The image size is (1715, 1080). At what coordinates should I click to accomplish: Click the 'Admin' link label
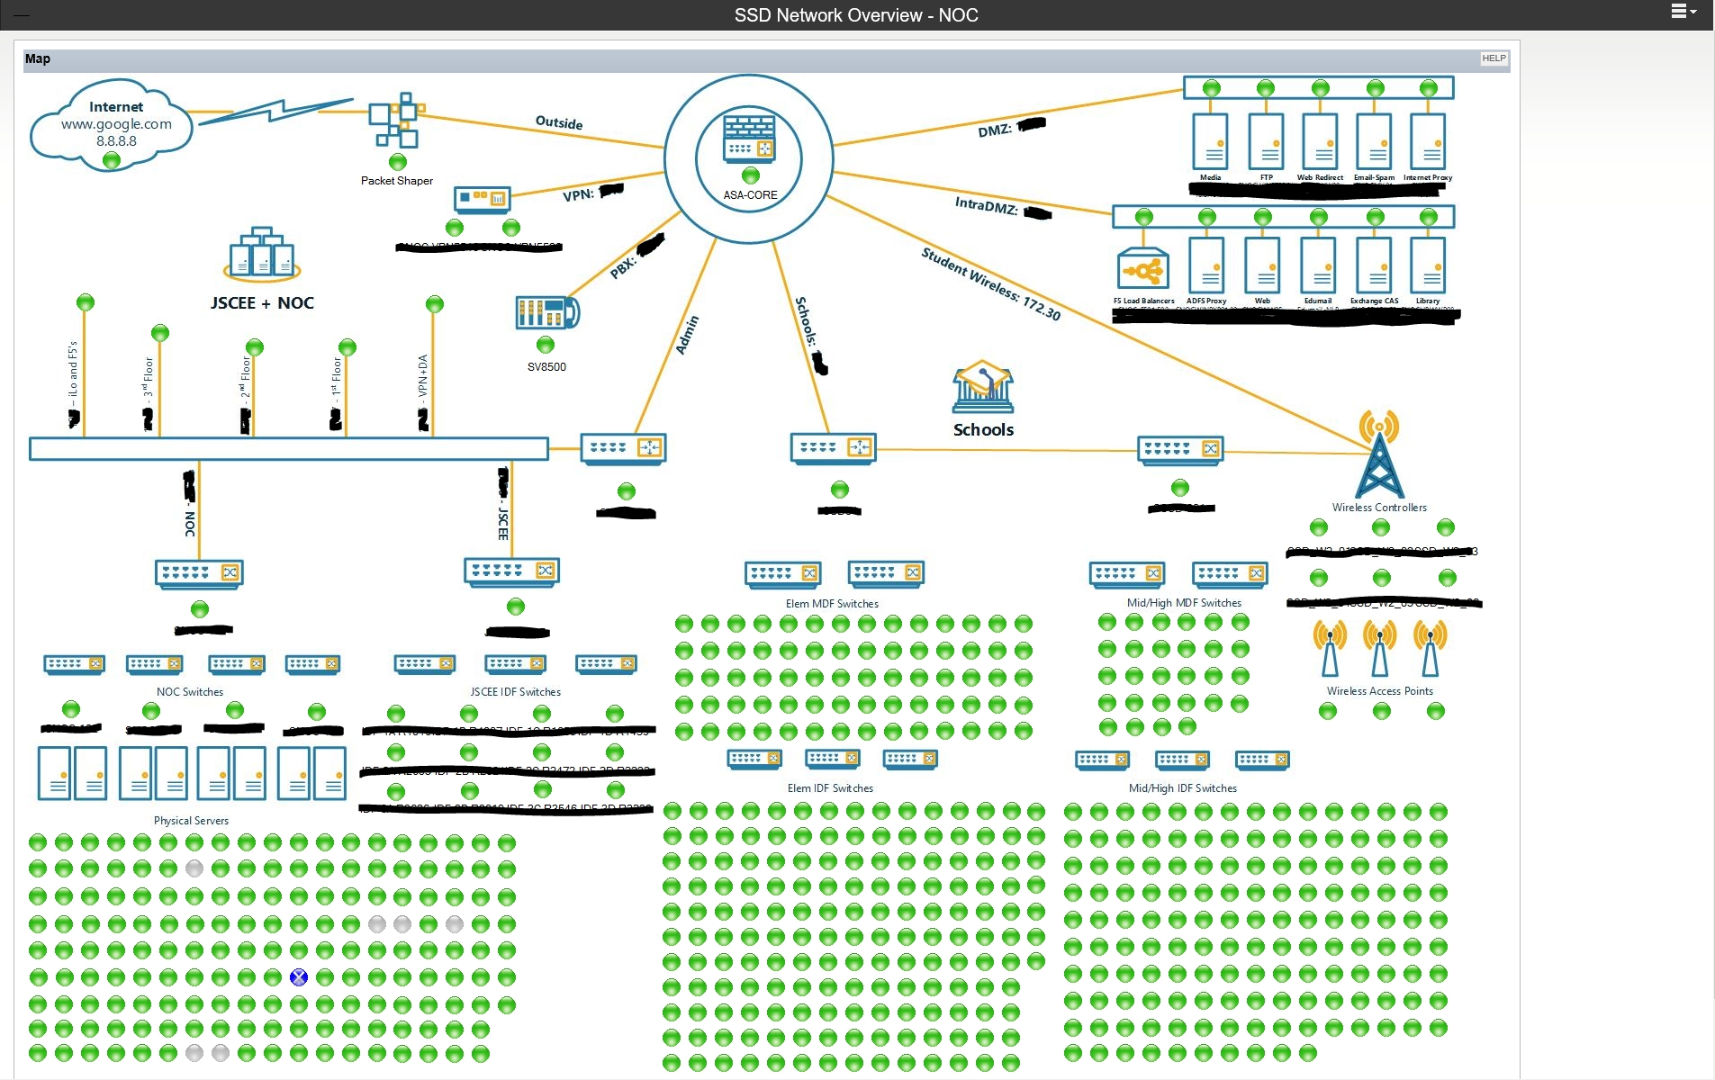pyautogui.click(x=687, y=335)
